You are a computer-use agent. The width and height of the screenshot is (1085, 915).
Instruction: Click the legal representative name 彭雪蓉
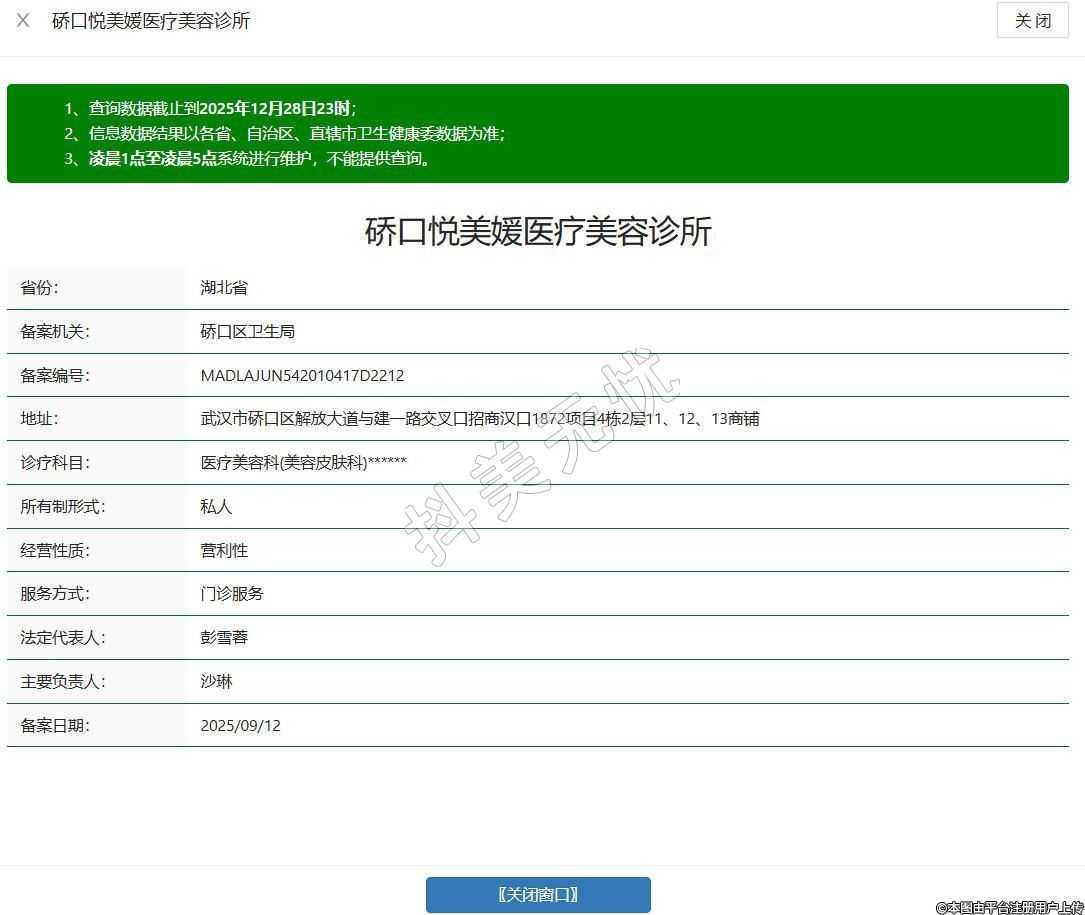pos(224,638)
